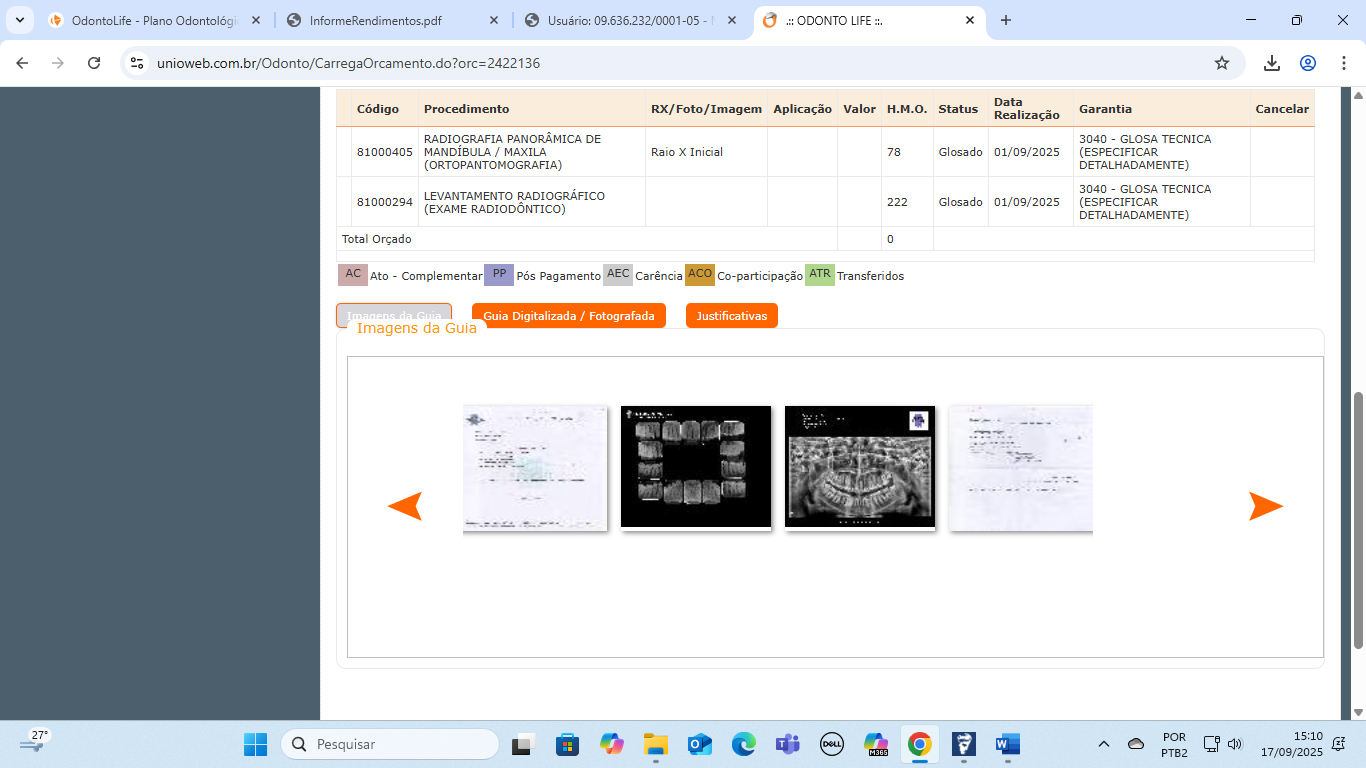Open the Chrome downloads icon
1366x768 pixels.
1272,63
